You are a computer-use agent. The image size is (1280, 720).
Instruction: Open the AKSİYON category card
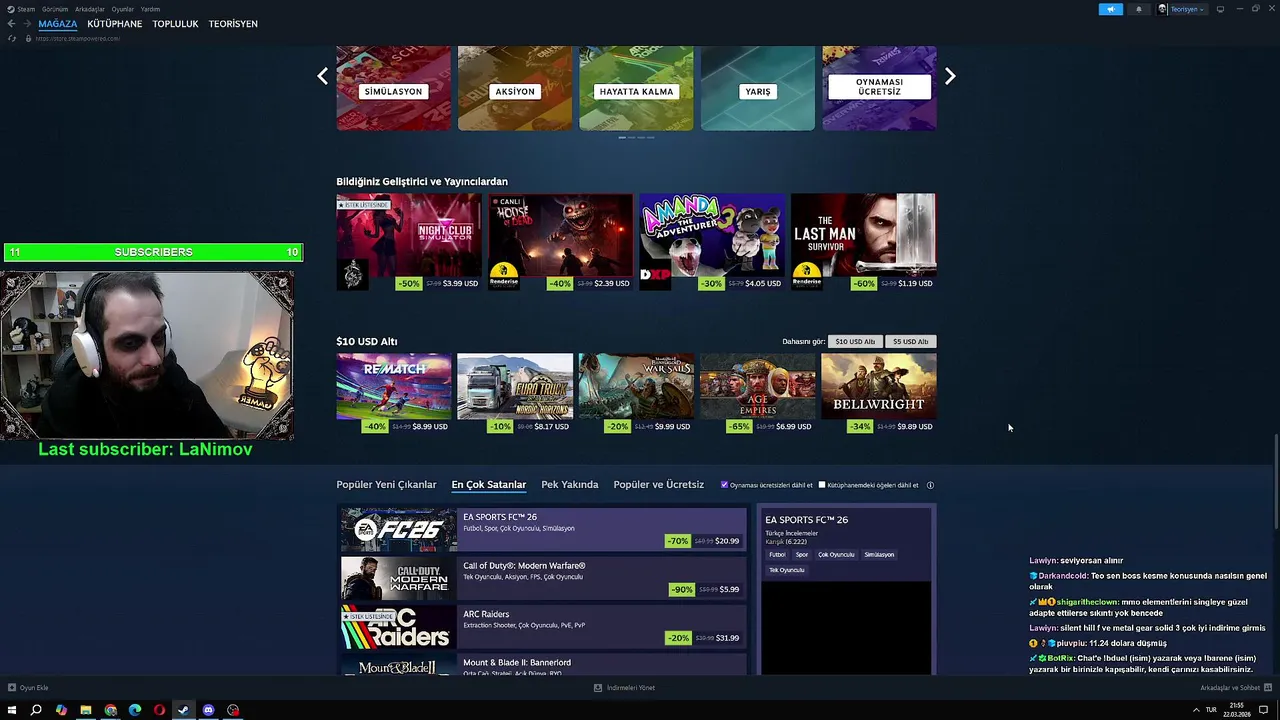pyautogui.click(x=515, y=88)
